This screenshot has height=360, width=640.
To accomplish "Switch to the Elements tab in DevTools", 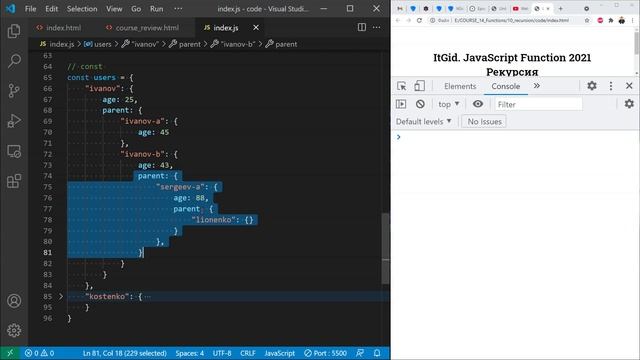I will [x=460, y=86].
